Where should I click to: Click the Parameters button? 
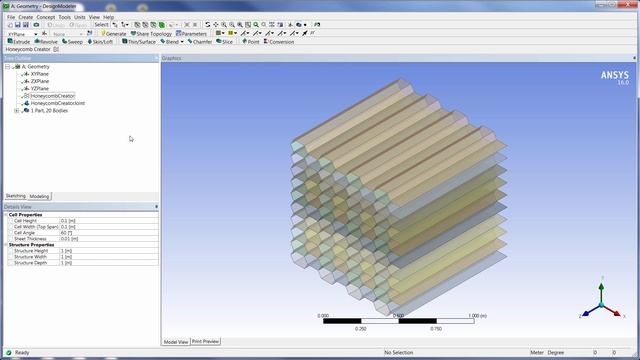[x=191, y=33]
